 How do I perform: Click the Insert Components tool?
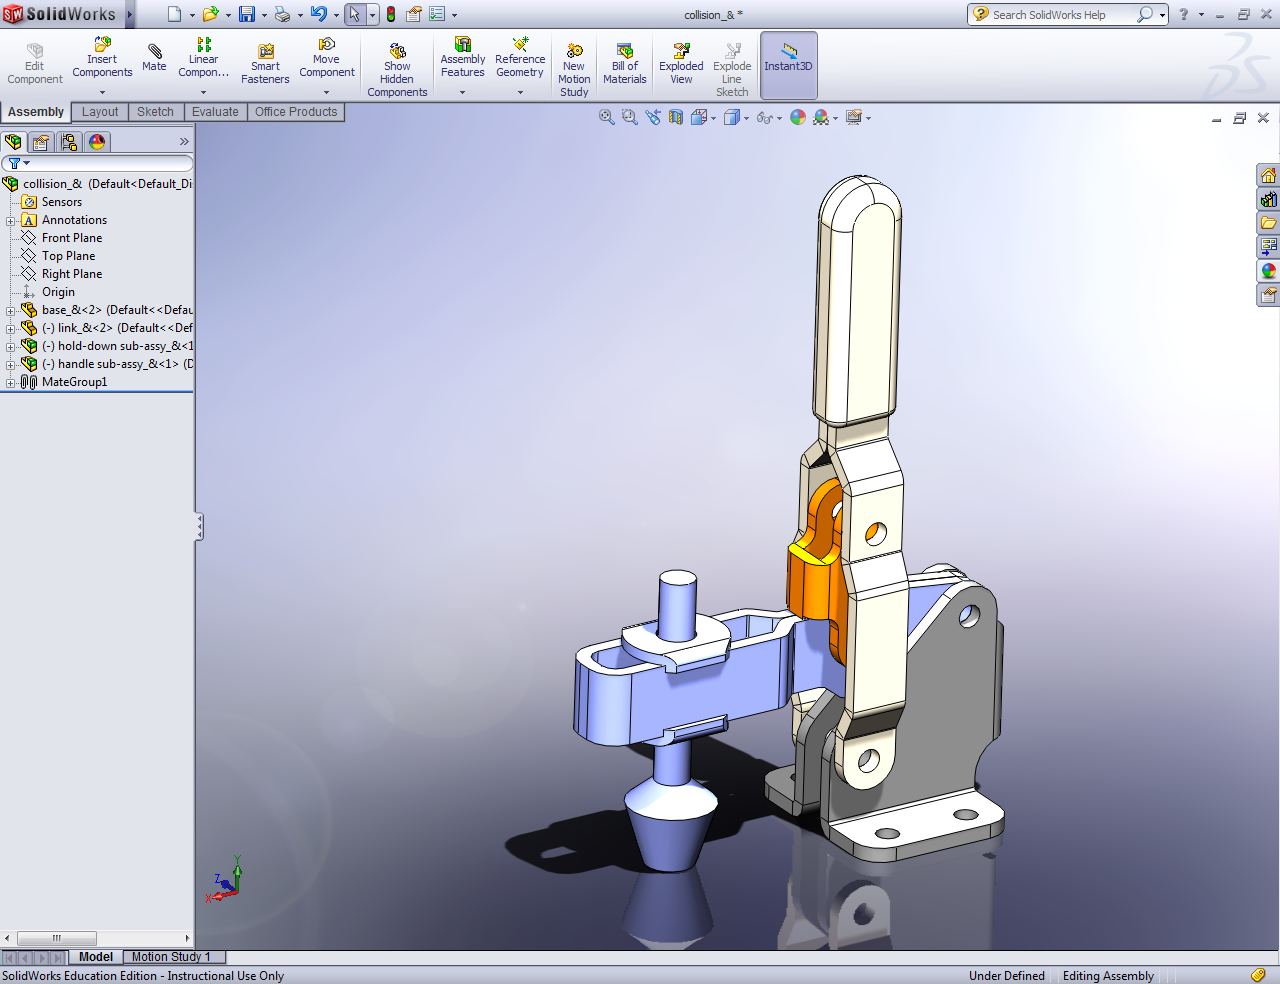tap(102, 58)
